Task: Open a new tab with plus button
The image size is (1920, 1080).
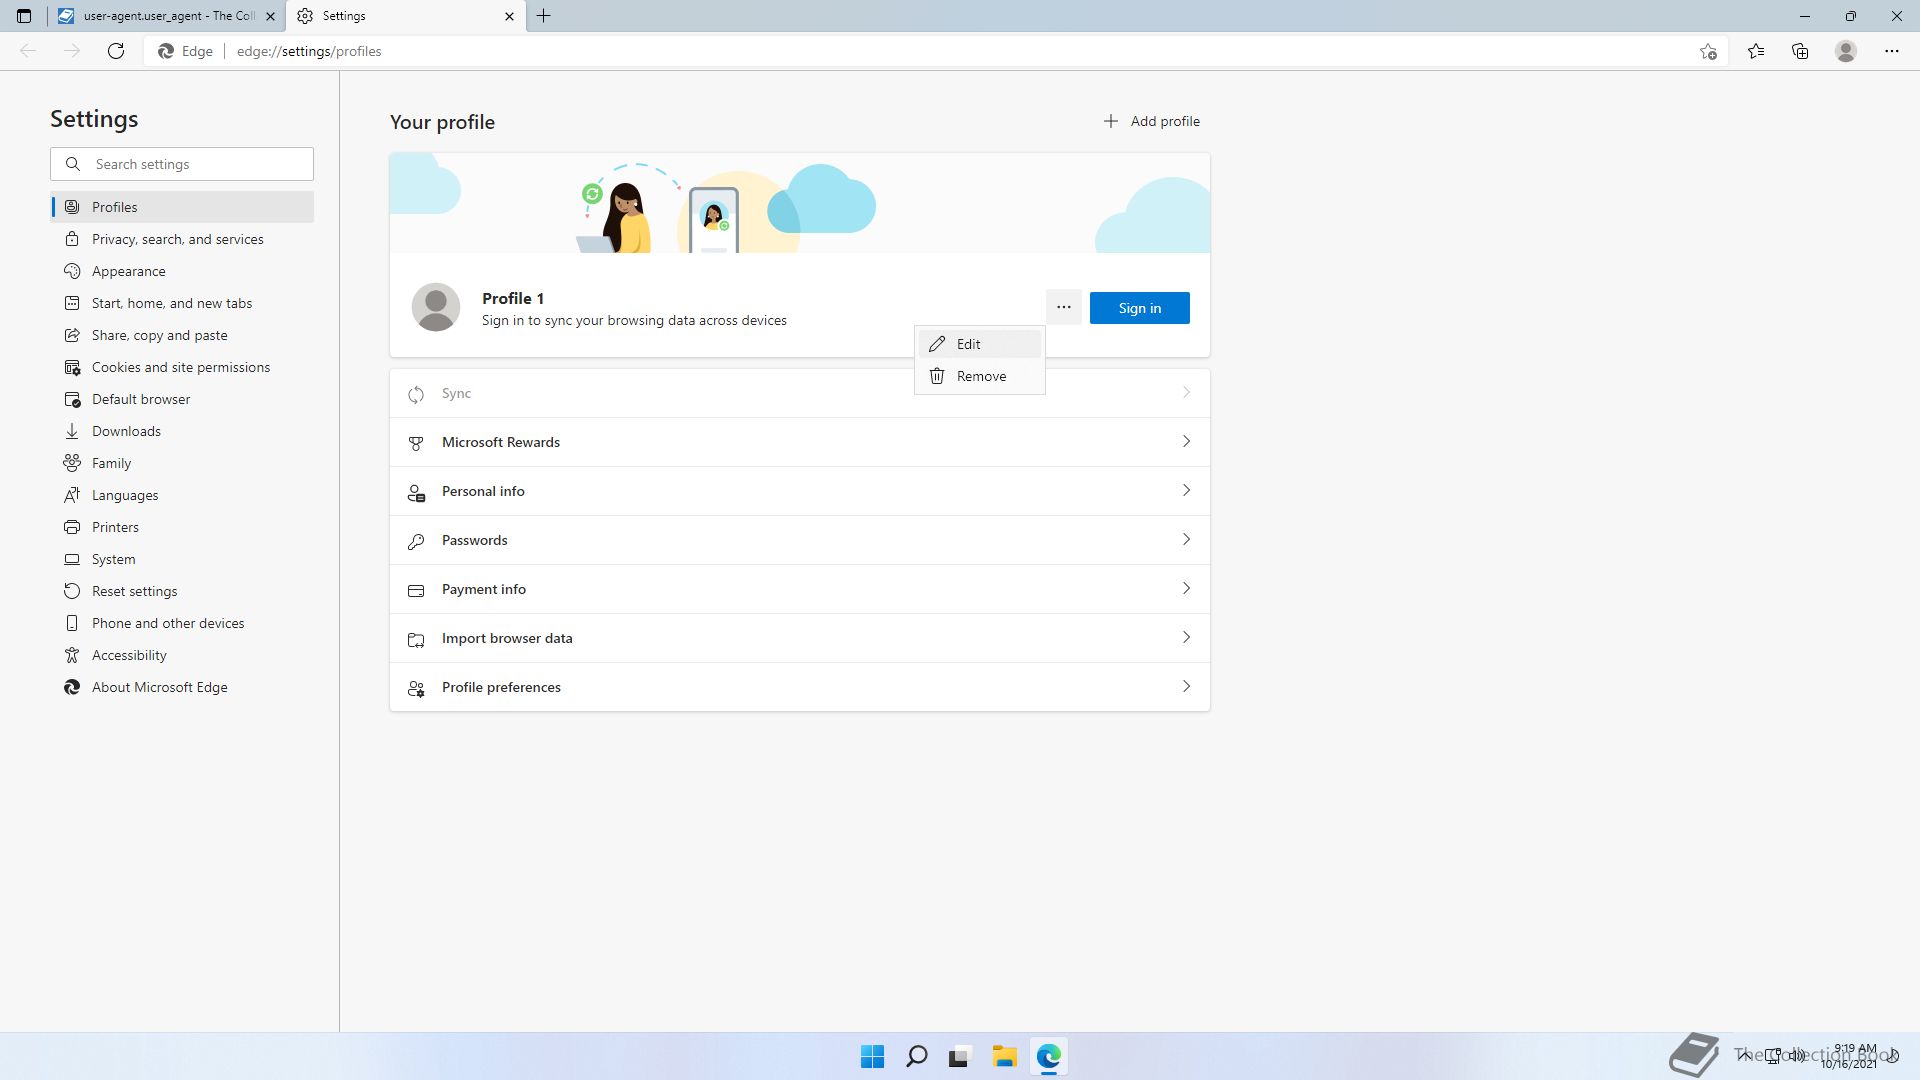Action: (x=544, y=16)
